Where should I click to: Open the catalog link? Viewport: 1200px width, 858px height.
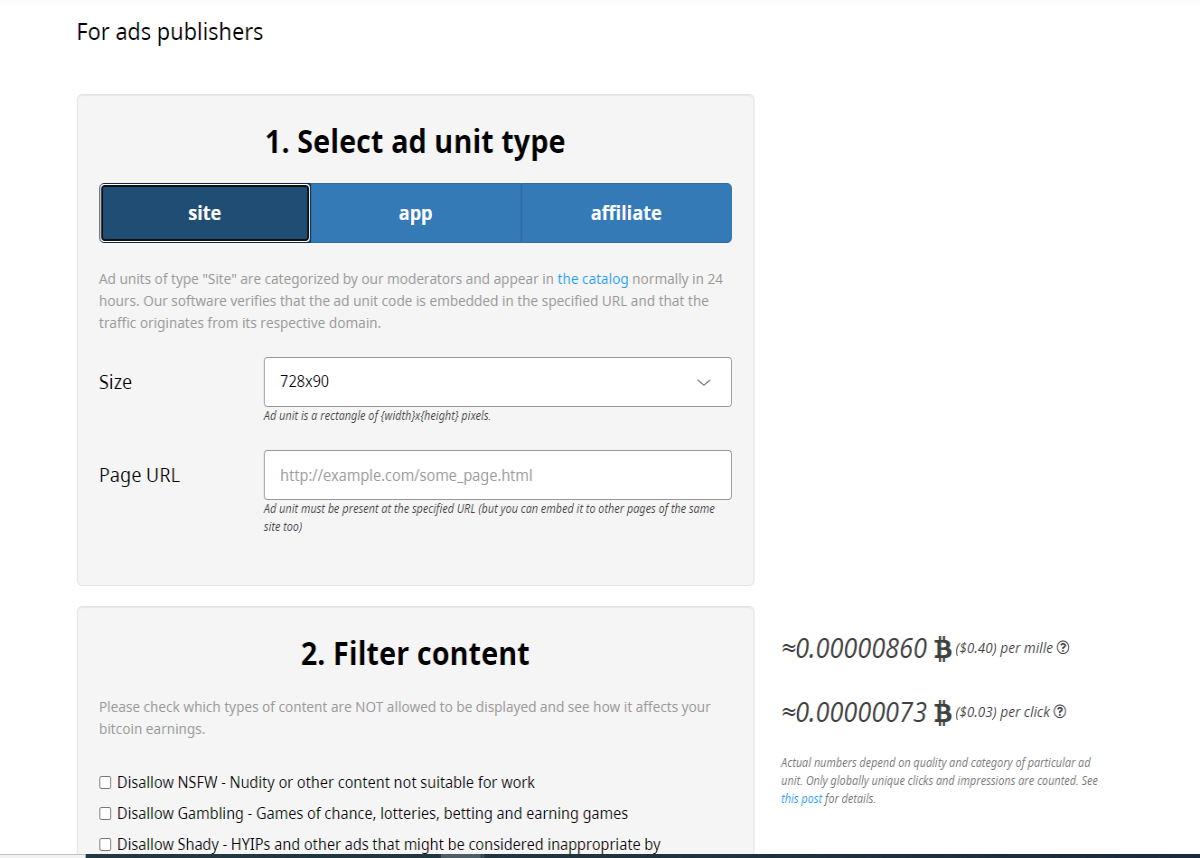[x=593, y=279]
